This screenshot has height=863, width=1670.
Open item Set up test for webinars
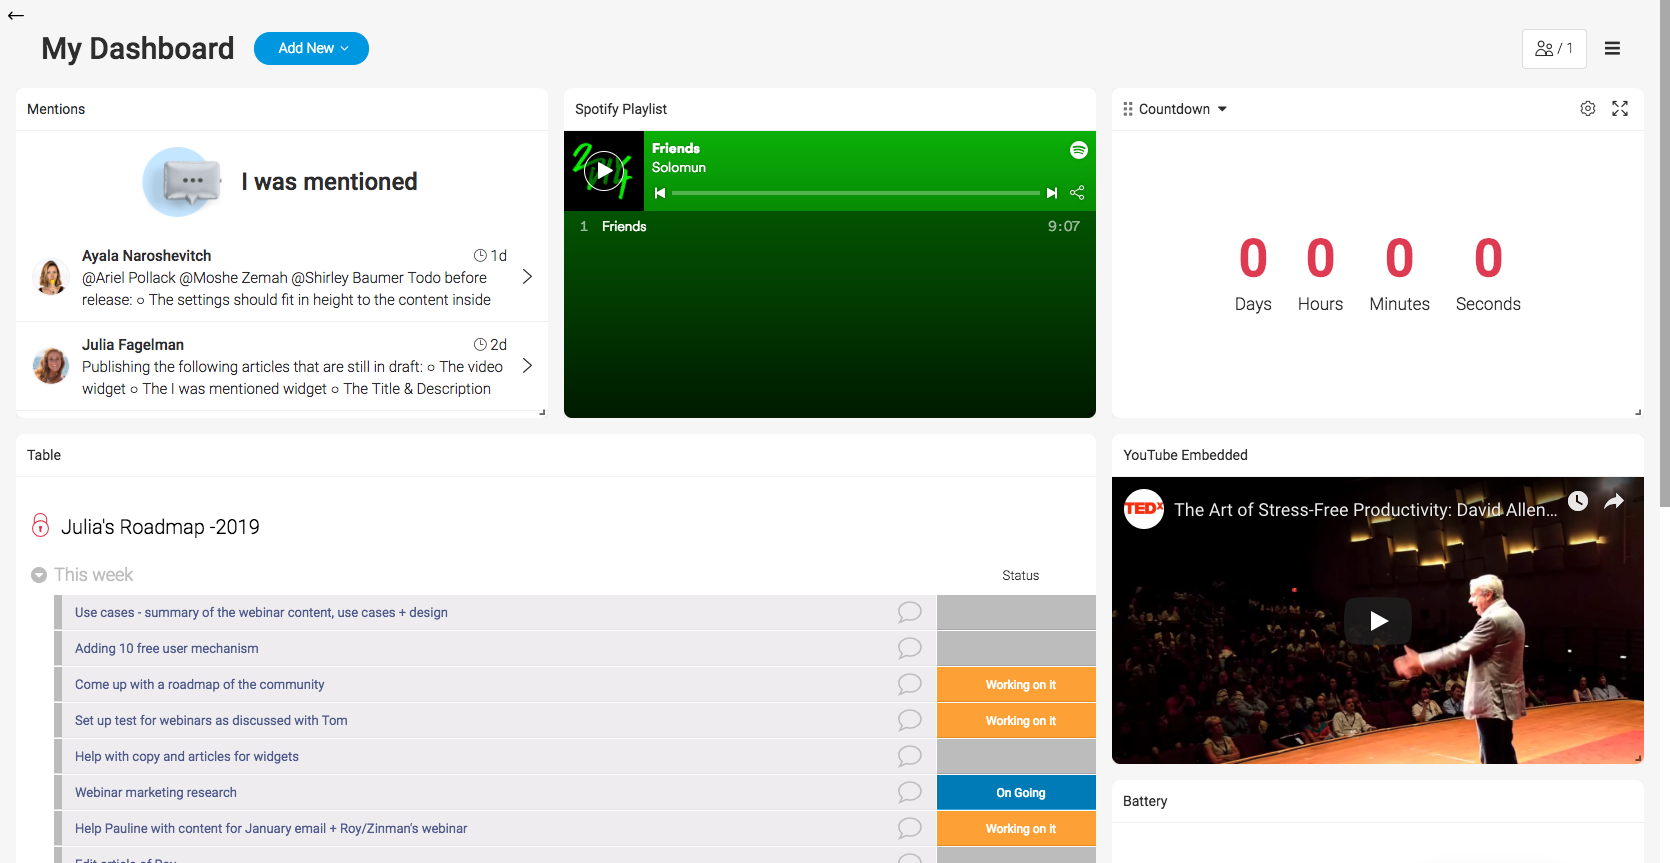tap(211, 721)
